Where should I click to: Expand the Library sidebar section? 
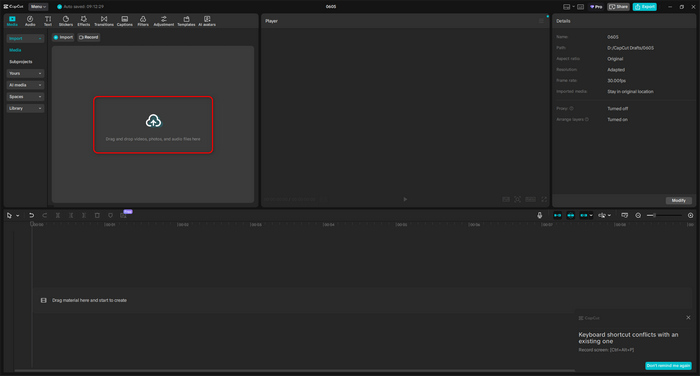coord(25,108)
